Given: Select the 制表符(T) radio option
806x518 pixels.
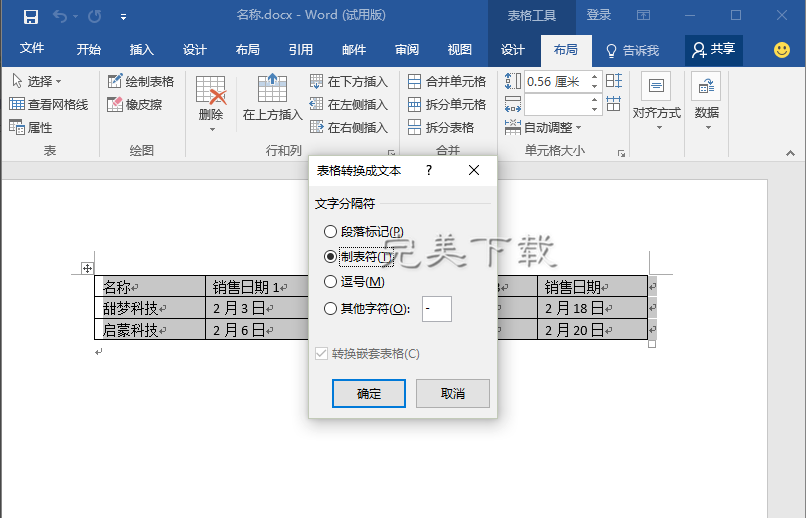Looking at the screenshot, I should tap(330, 256).
